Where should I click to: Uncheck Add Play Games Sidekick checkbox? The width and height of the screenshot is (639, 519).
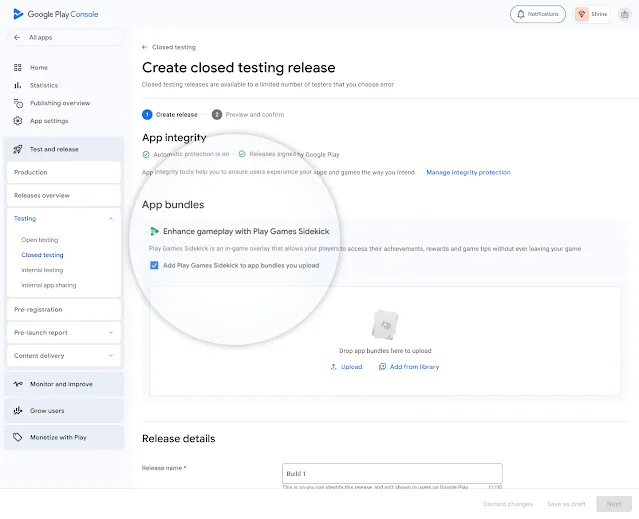154,265
